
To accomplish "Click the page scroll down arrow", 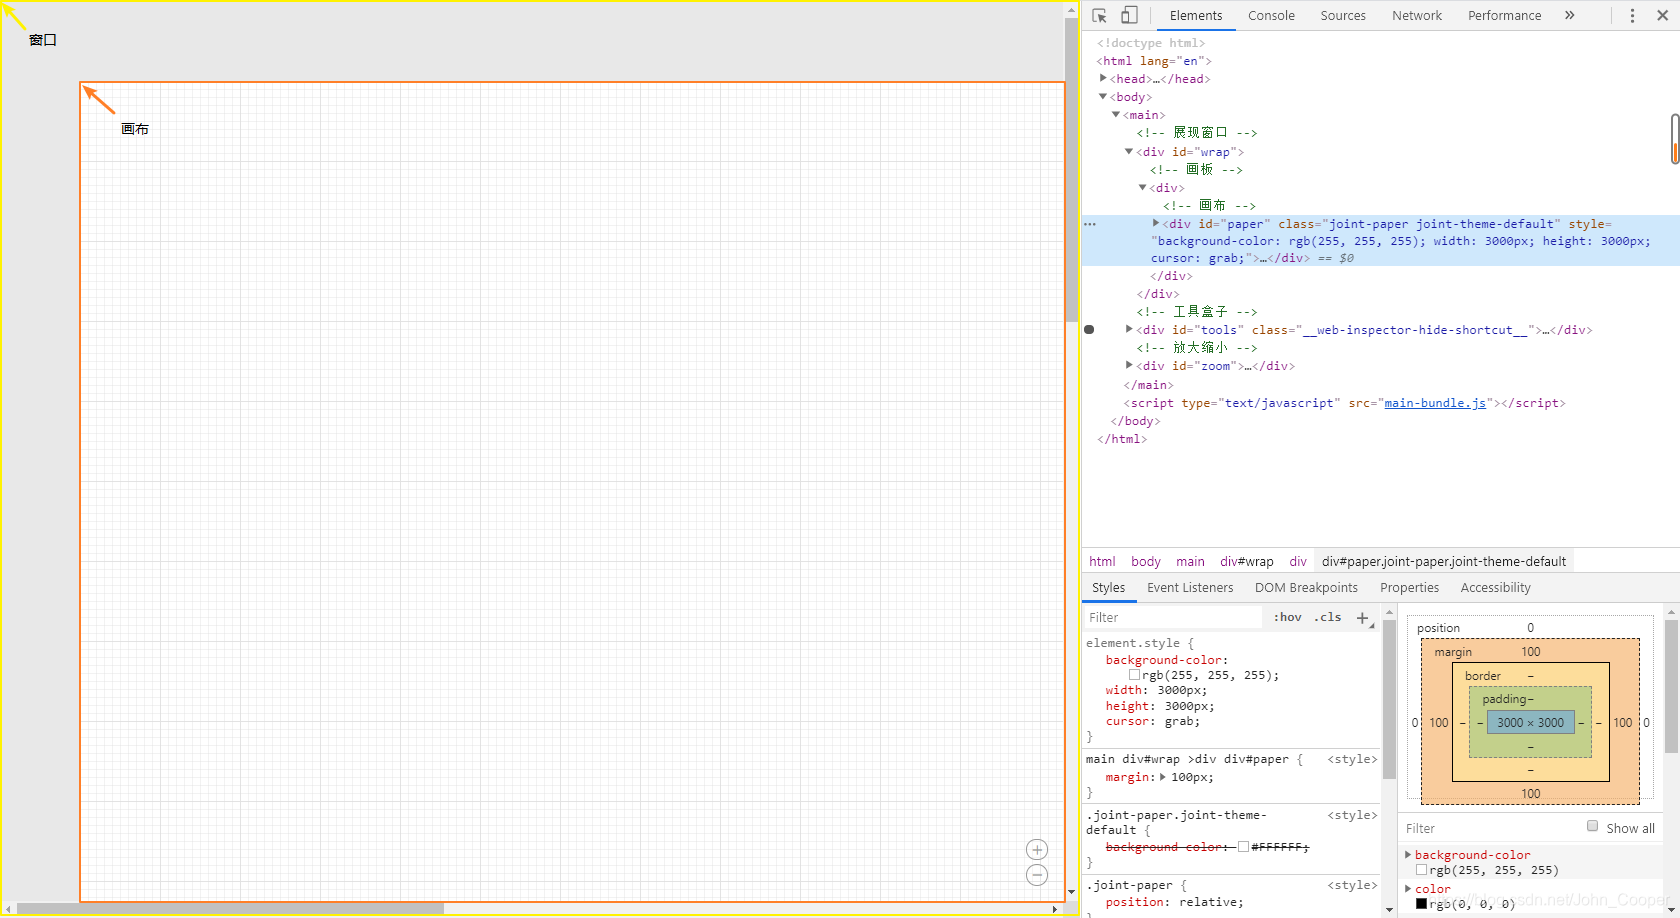I will (x=1071, y=892).
